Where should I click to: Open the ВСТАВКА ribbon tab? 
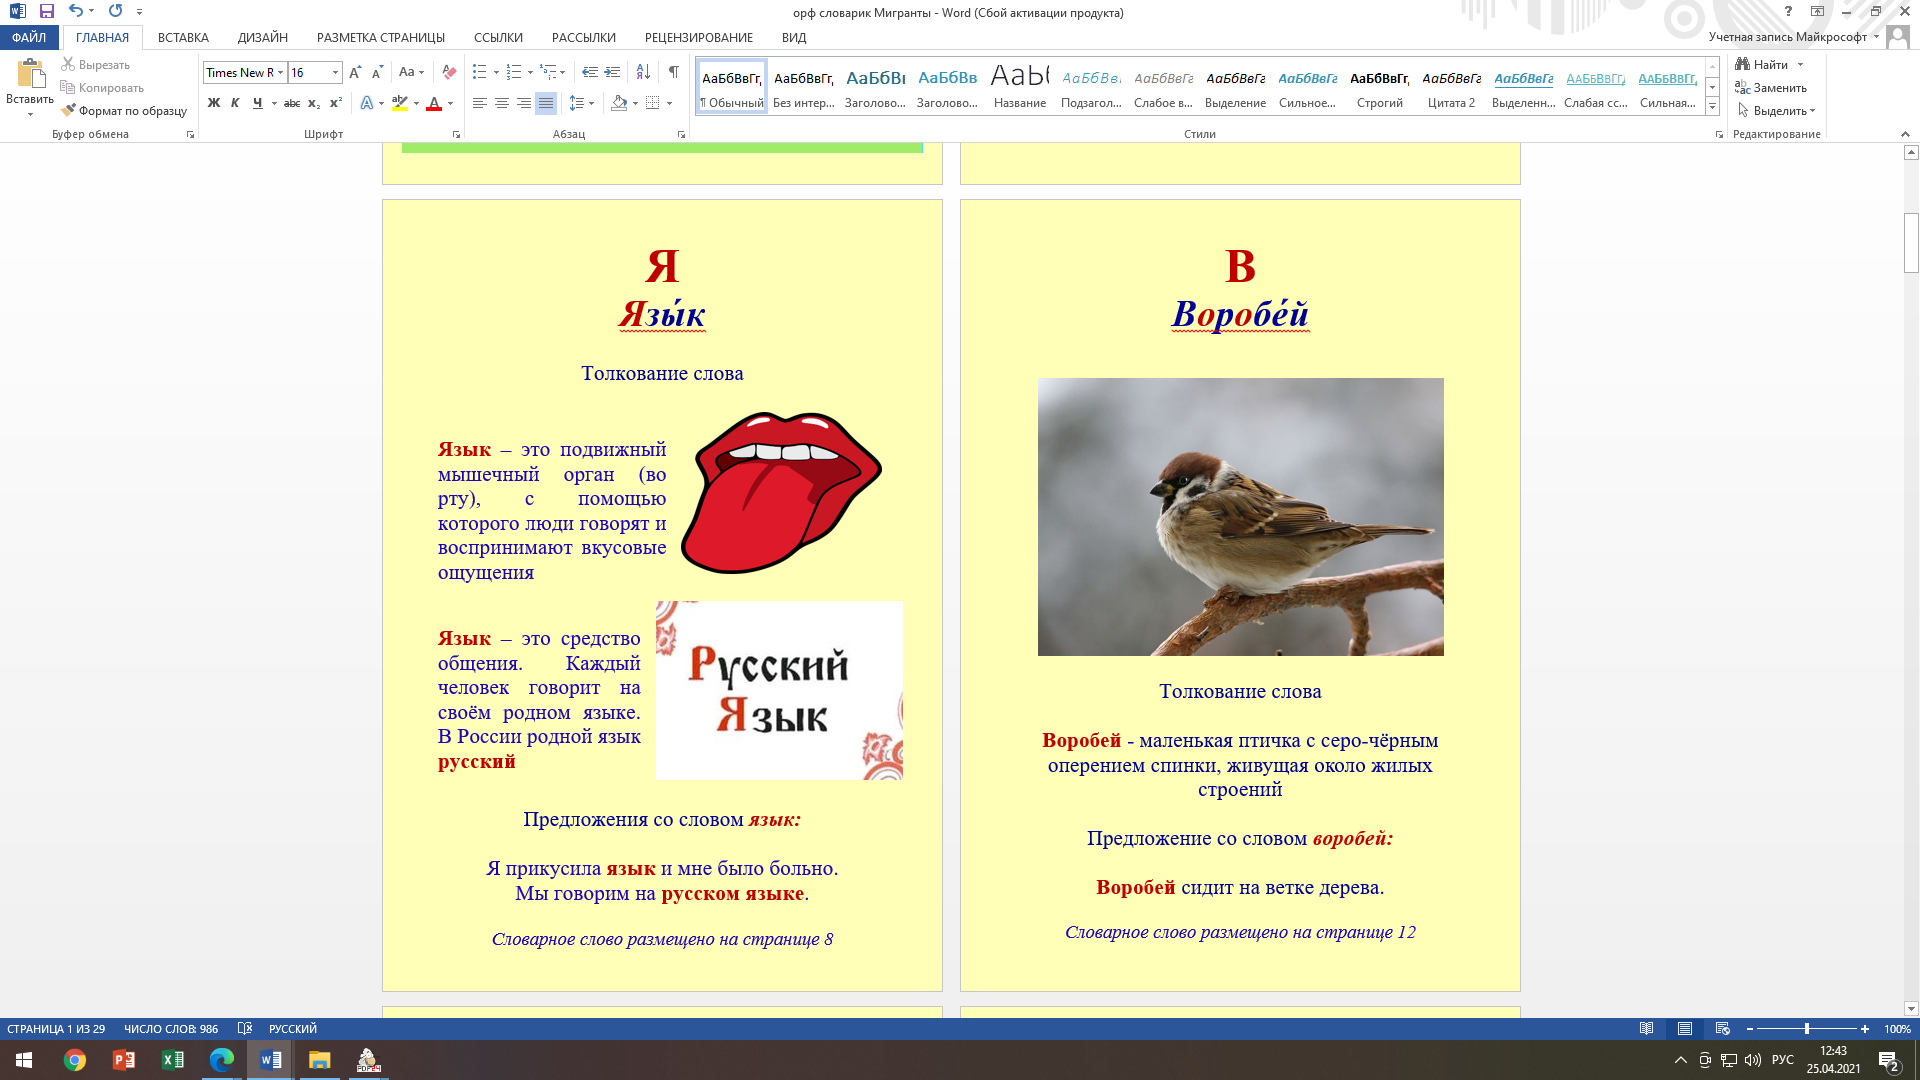point(183,38)
